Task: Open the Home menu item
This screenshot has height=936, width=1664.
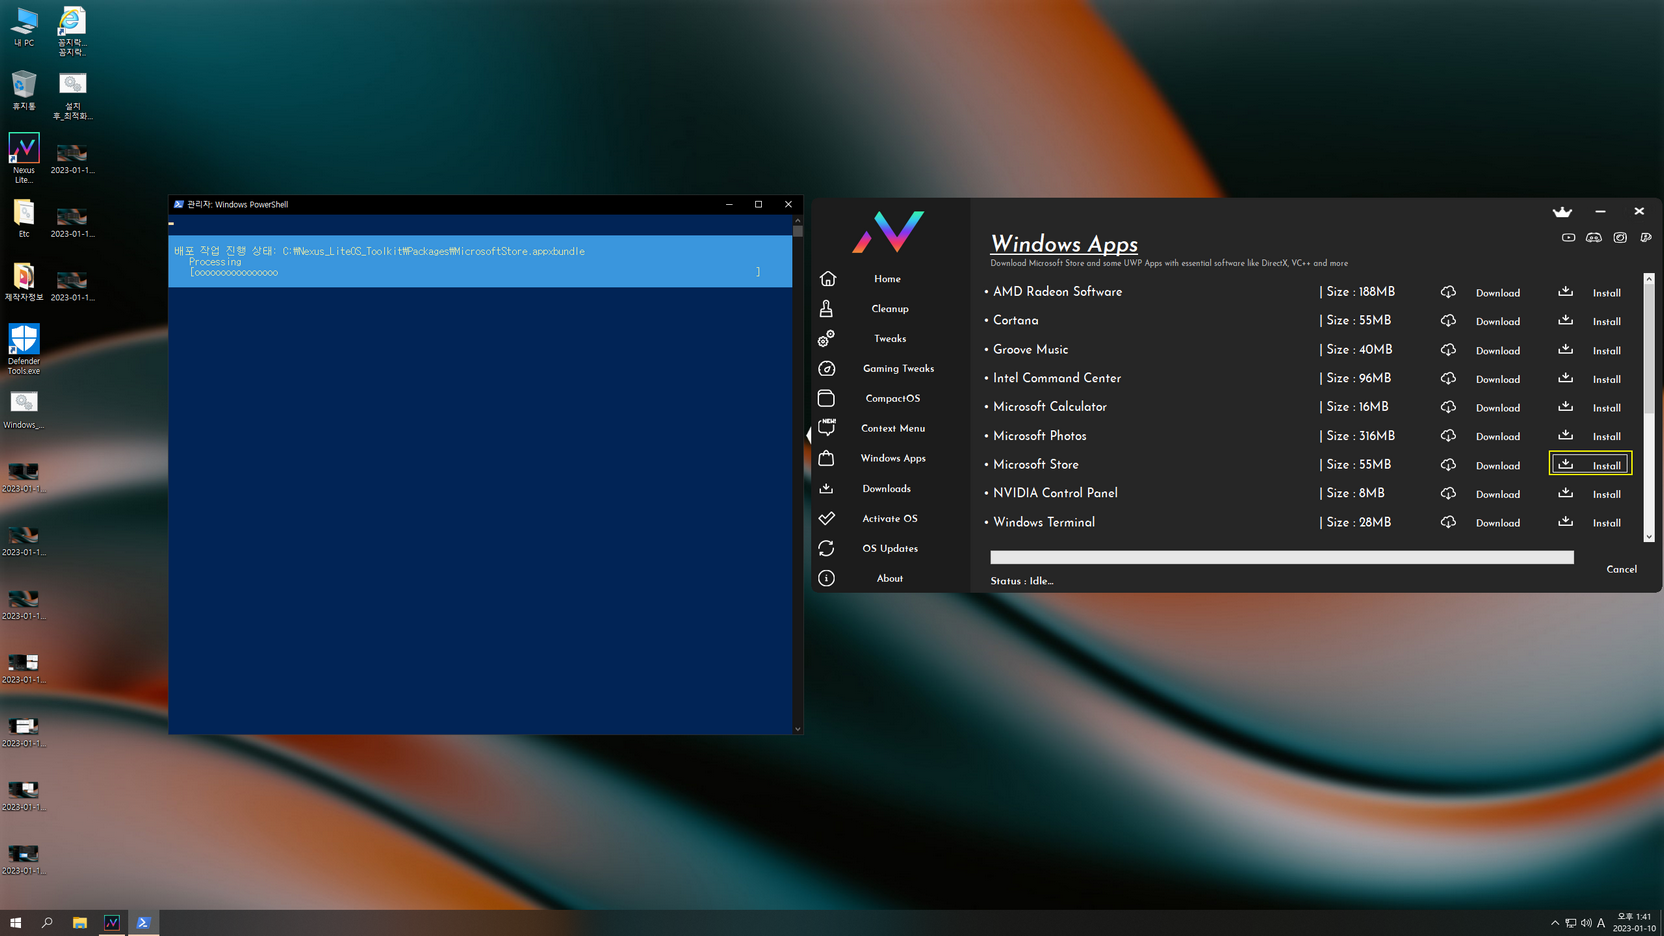Action: tap(887, 279)
